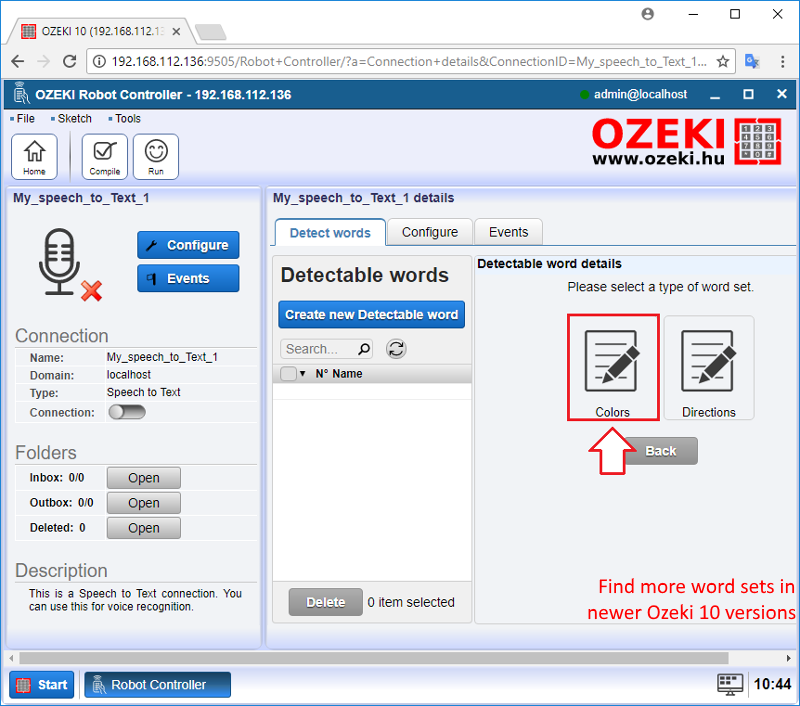Viewport: 800px width, 706px height.
Task: Open the Chrome profile account icon
Action: pyautogui.click(x=647, y=14)
